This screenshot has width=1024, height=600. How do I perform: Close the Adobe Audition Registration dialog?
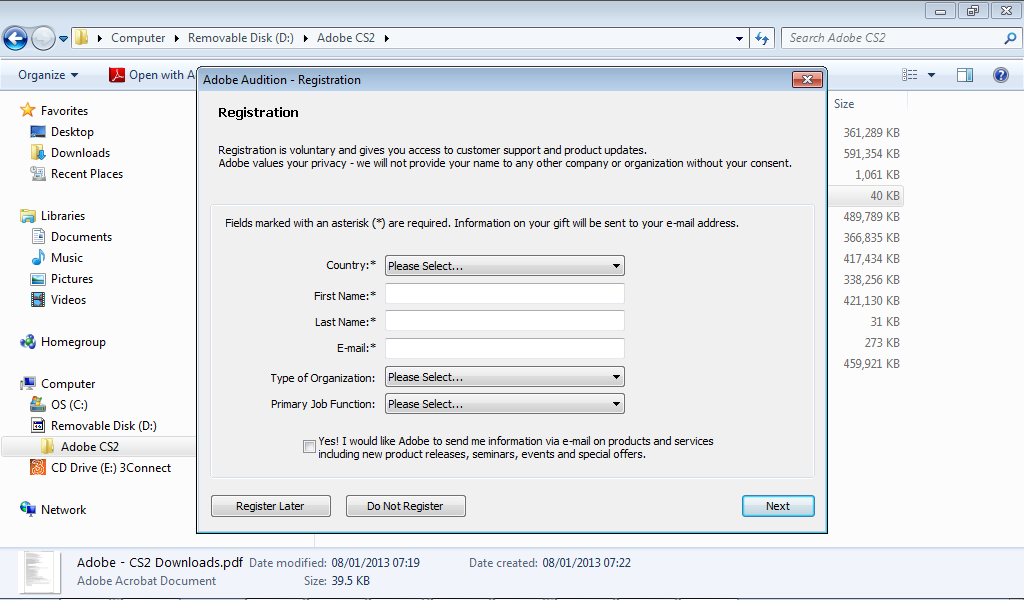pyautogui.click(x=807, y=79)
